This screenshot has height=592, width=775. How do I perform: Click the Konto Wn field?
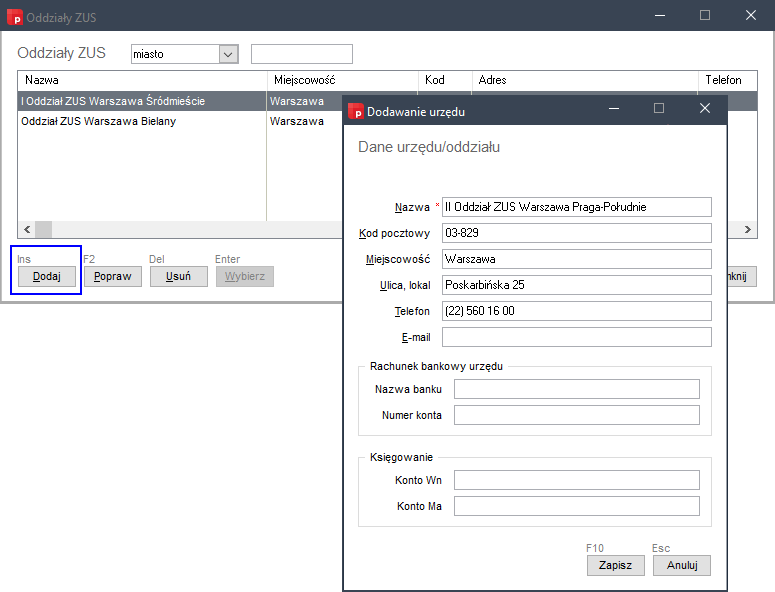(x=577, y=480)
